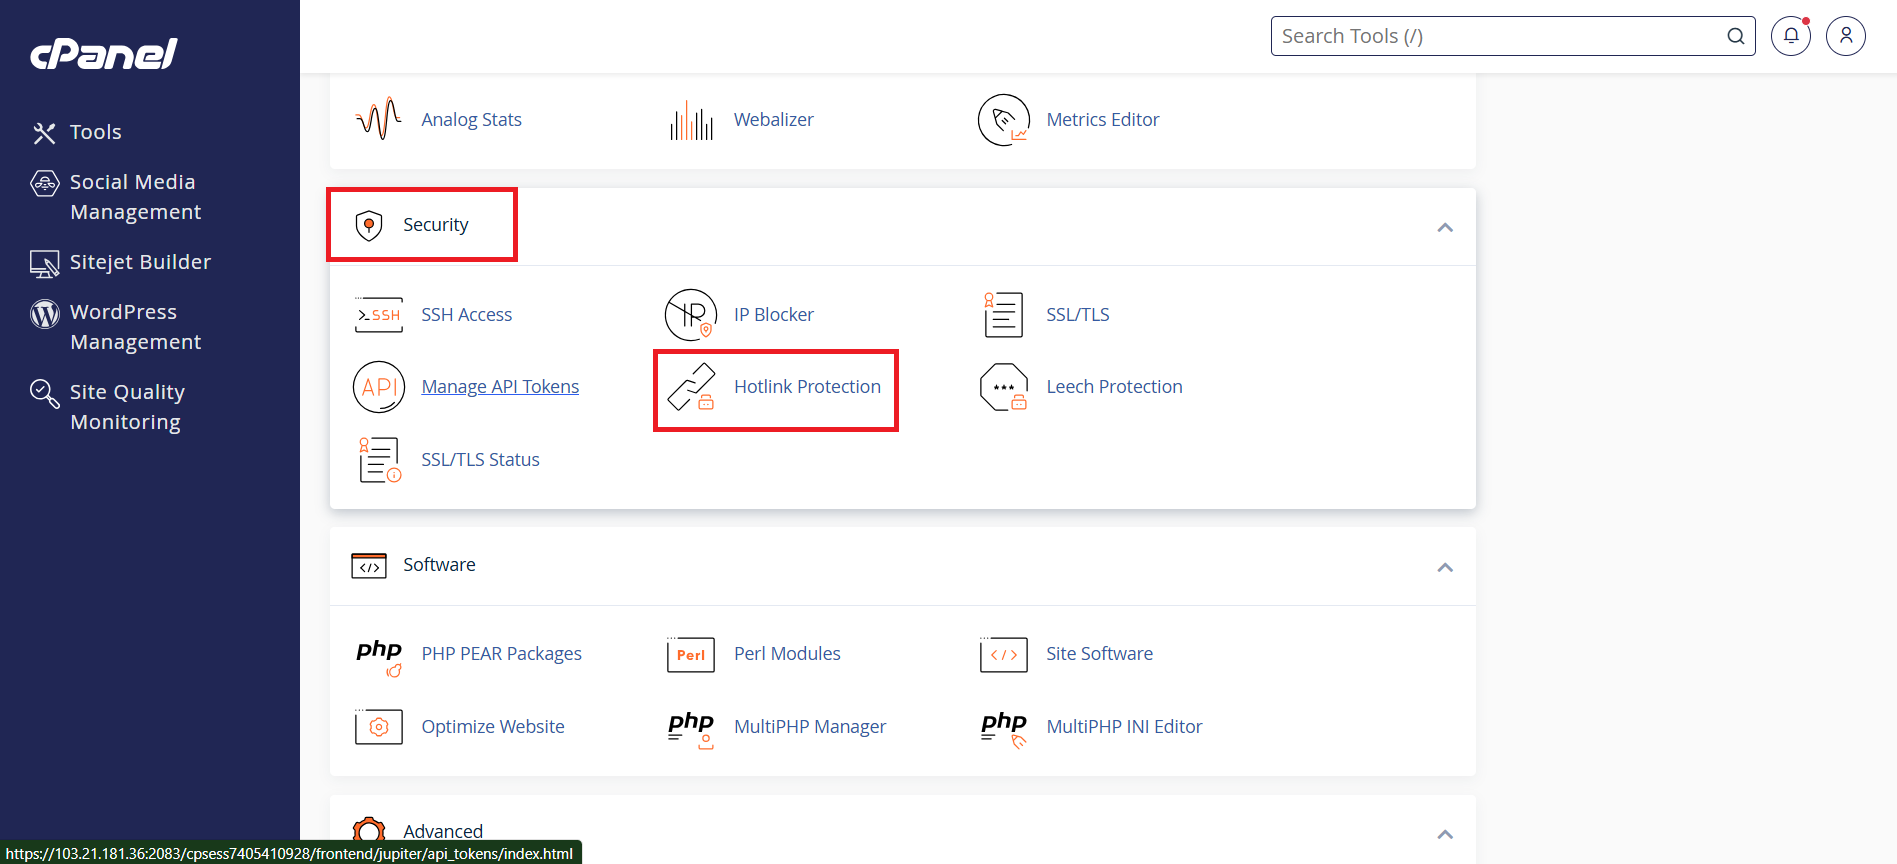The width and height of the screenshot is (1897, 864).
Task: Open Site Quality Monitoring in sidebar
Action: click(128, 407)
